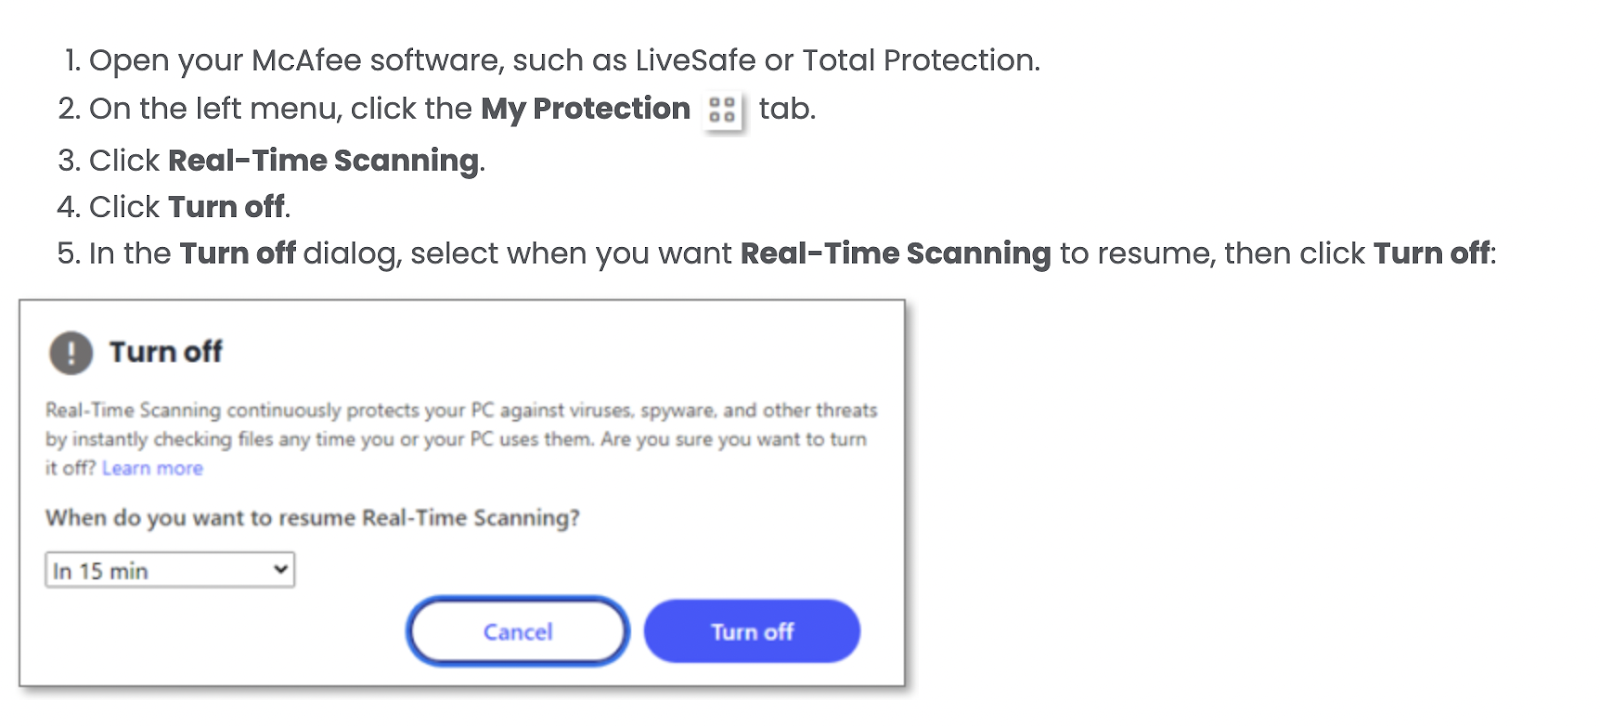The width and height of the screenshot is (1600, 726).
Task: Click the 'Turn off' dialog heading
Action: [166, 352]
